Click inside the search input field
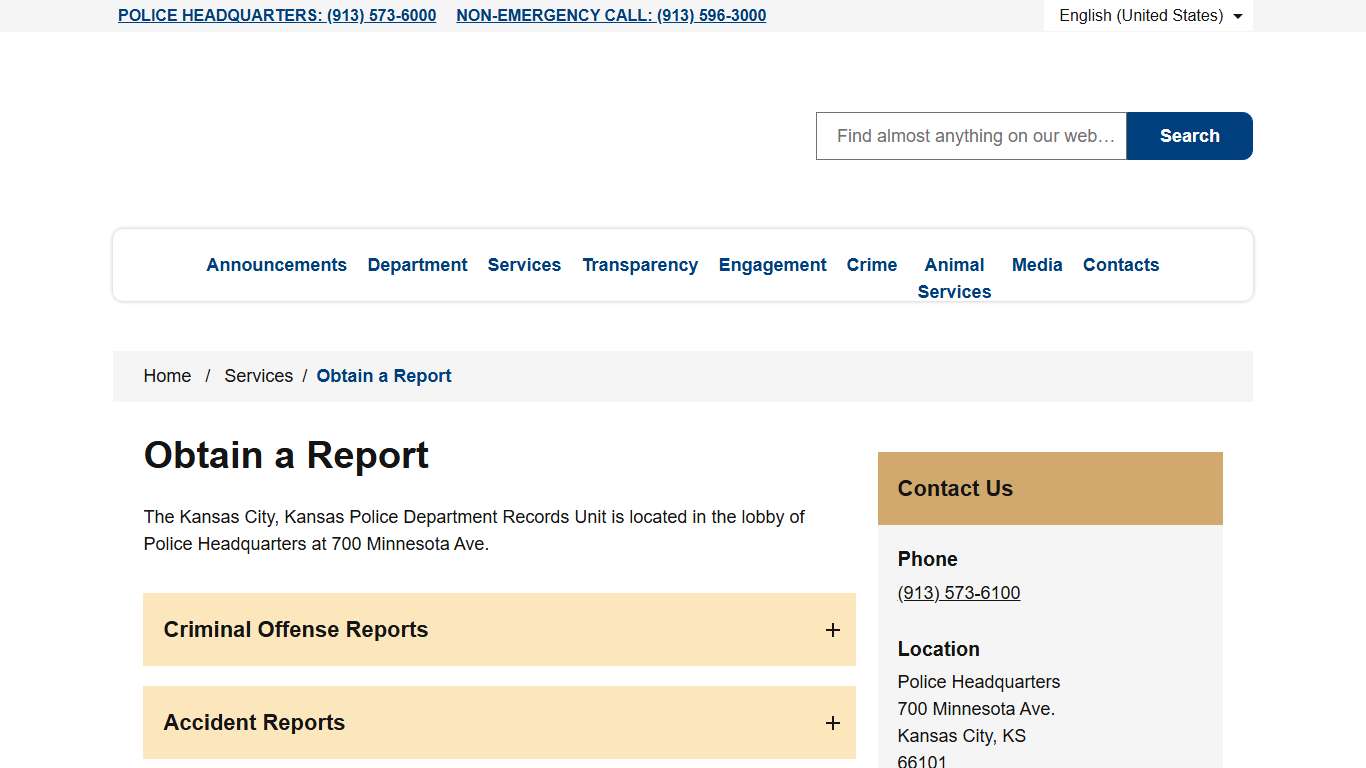Image resolution: width=1366 pixels, height=768 pixels. 970,135
